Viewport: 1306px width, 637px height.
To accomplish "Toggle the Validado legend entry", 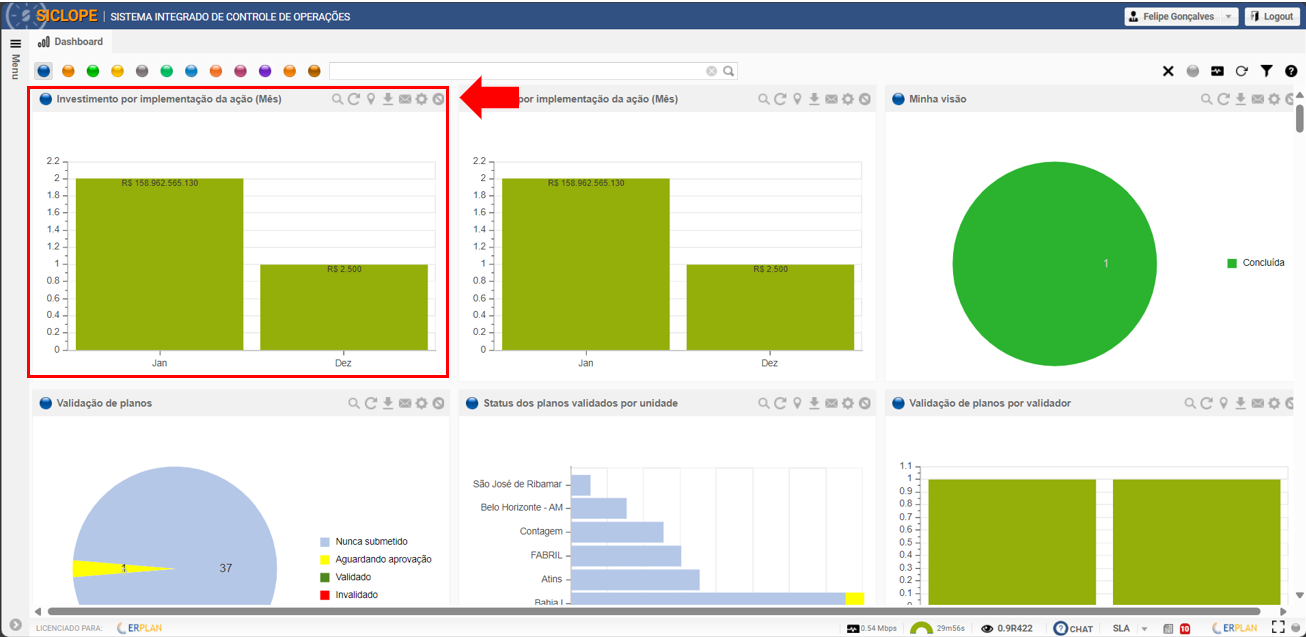I will click(345, 577).
